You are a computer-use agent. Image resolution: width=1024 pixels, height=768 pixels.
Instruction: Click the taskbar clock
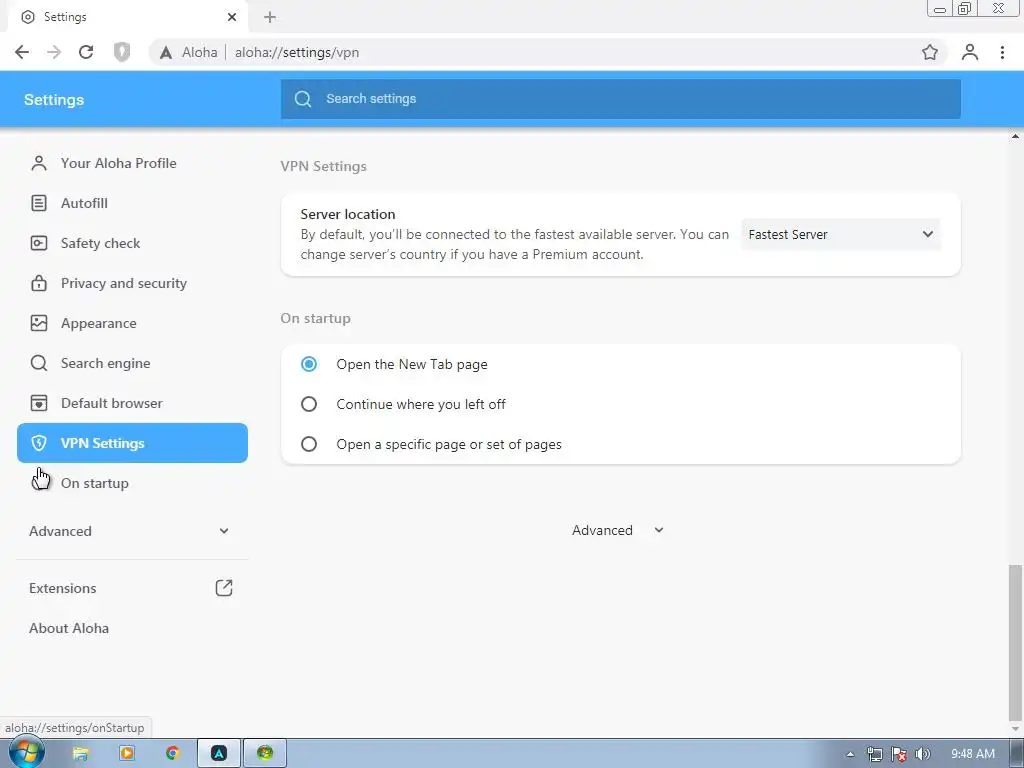(x=973, y=754)
